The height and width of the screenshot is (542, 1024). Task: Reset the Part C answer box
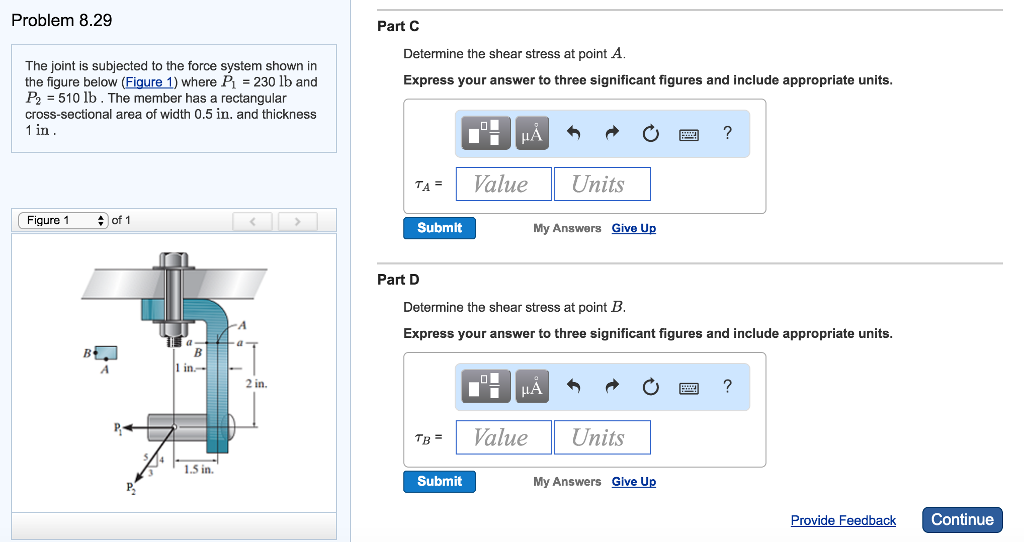(x=651, y=134)
